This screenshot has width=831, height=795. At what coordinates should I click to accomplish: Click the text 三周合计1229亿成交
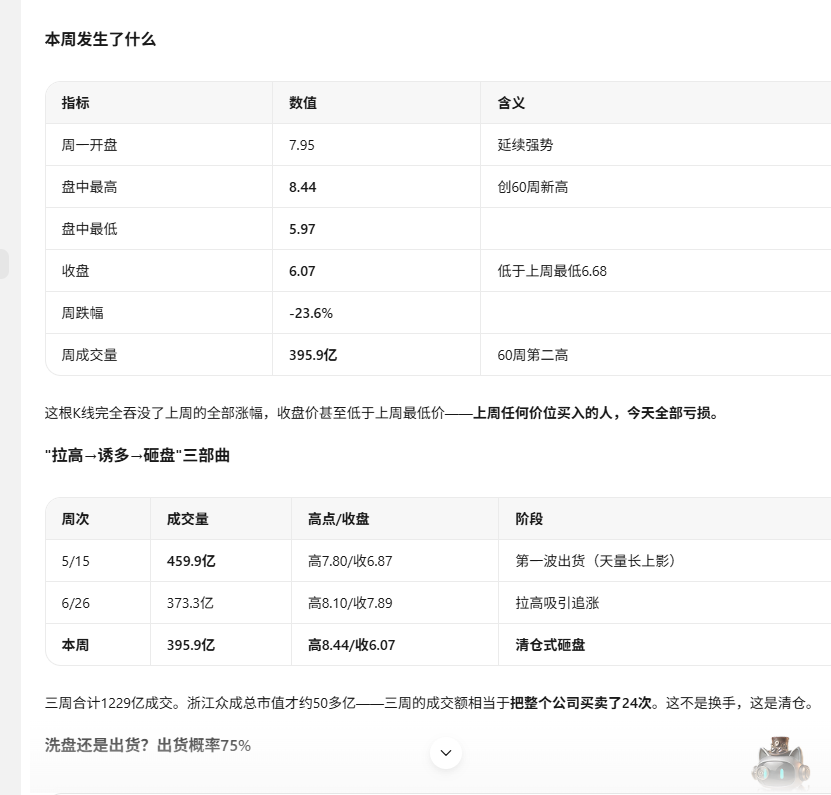109,703
